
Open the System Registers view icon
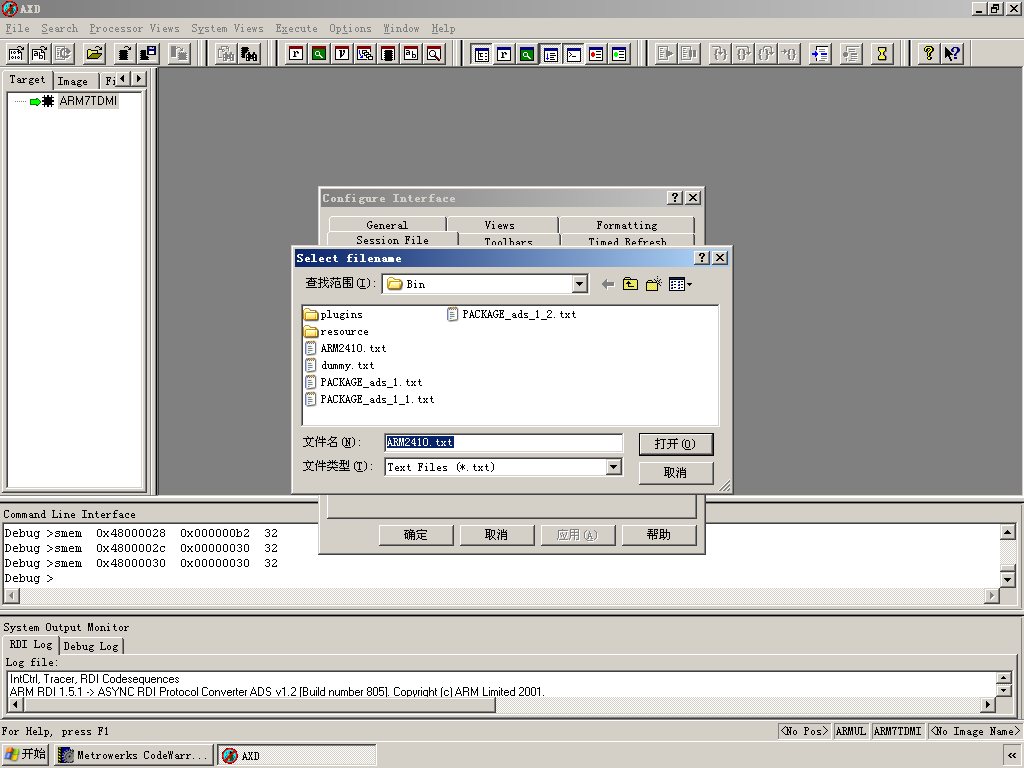point(504,54)
